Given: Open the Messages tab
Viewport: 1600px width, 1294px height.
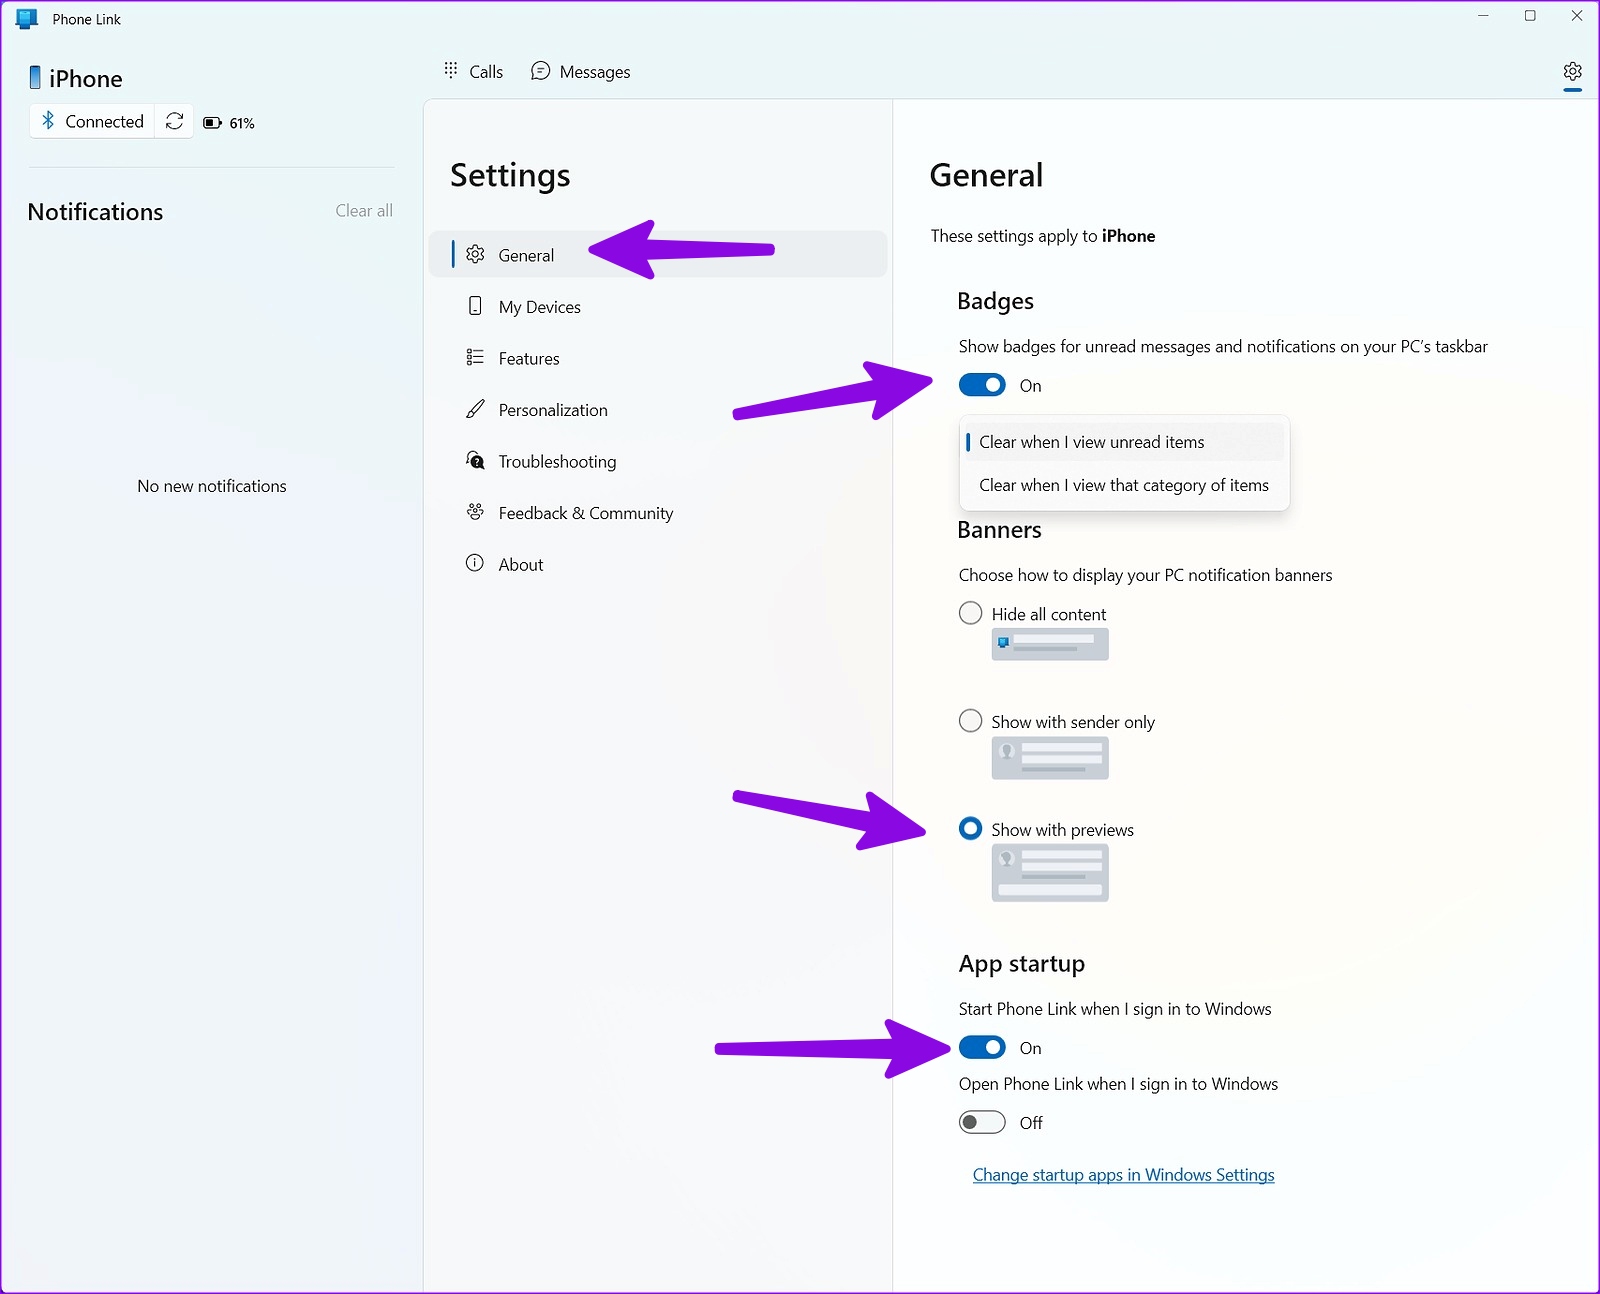Looking at the screenshot, I should [581, 71].
